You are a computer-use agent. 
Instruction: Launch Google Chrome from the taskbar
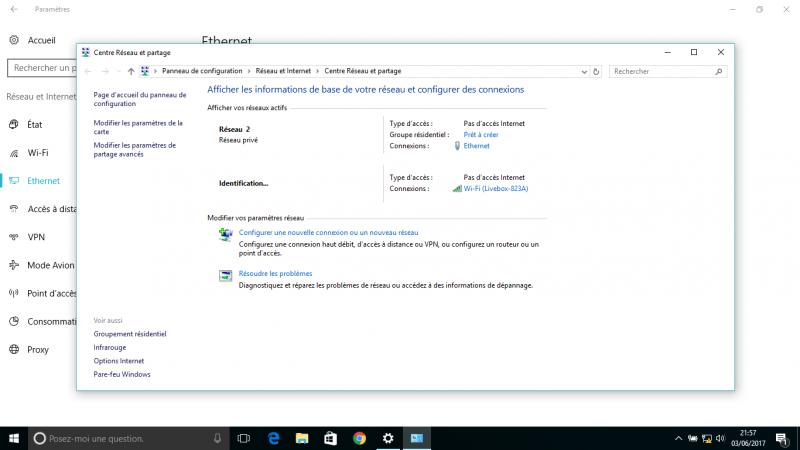(x=359, y=438)
